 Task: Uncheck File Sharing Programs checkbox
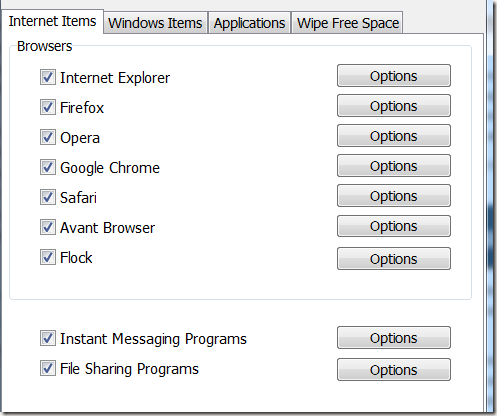(x=48, y=368)
